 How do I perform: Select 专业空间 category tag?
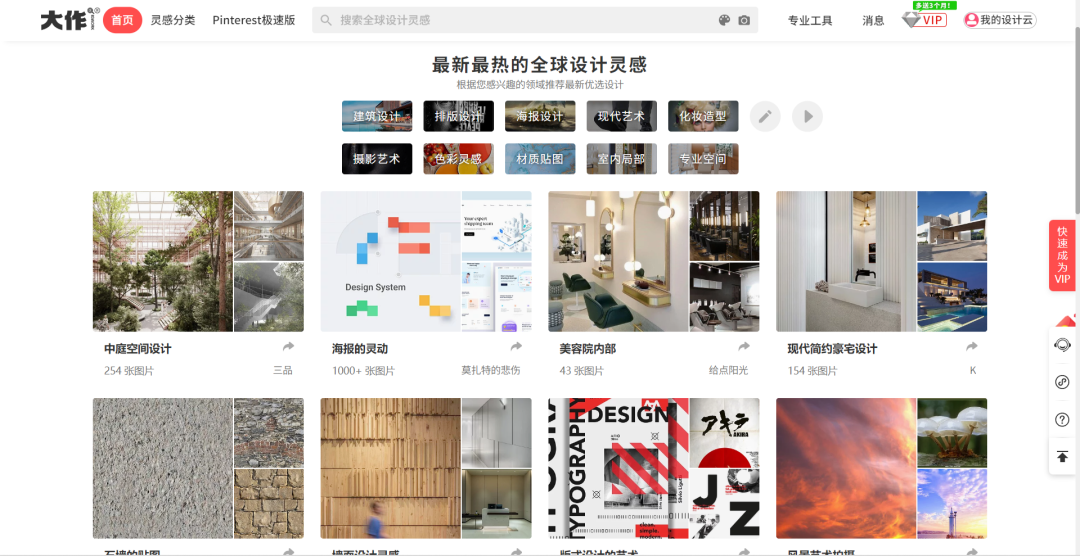click(703, 158)
